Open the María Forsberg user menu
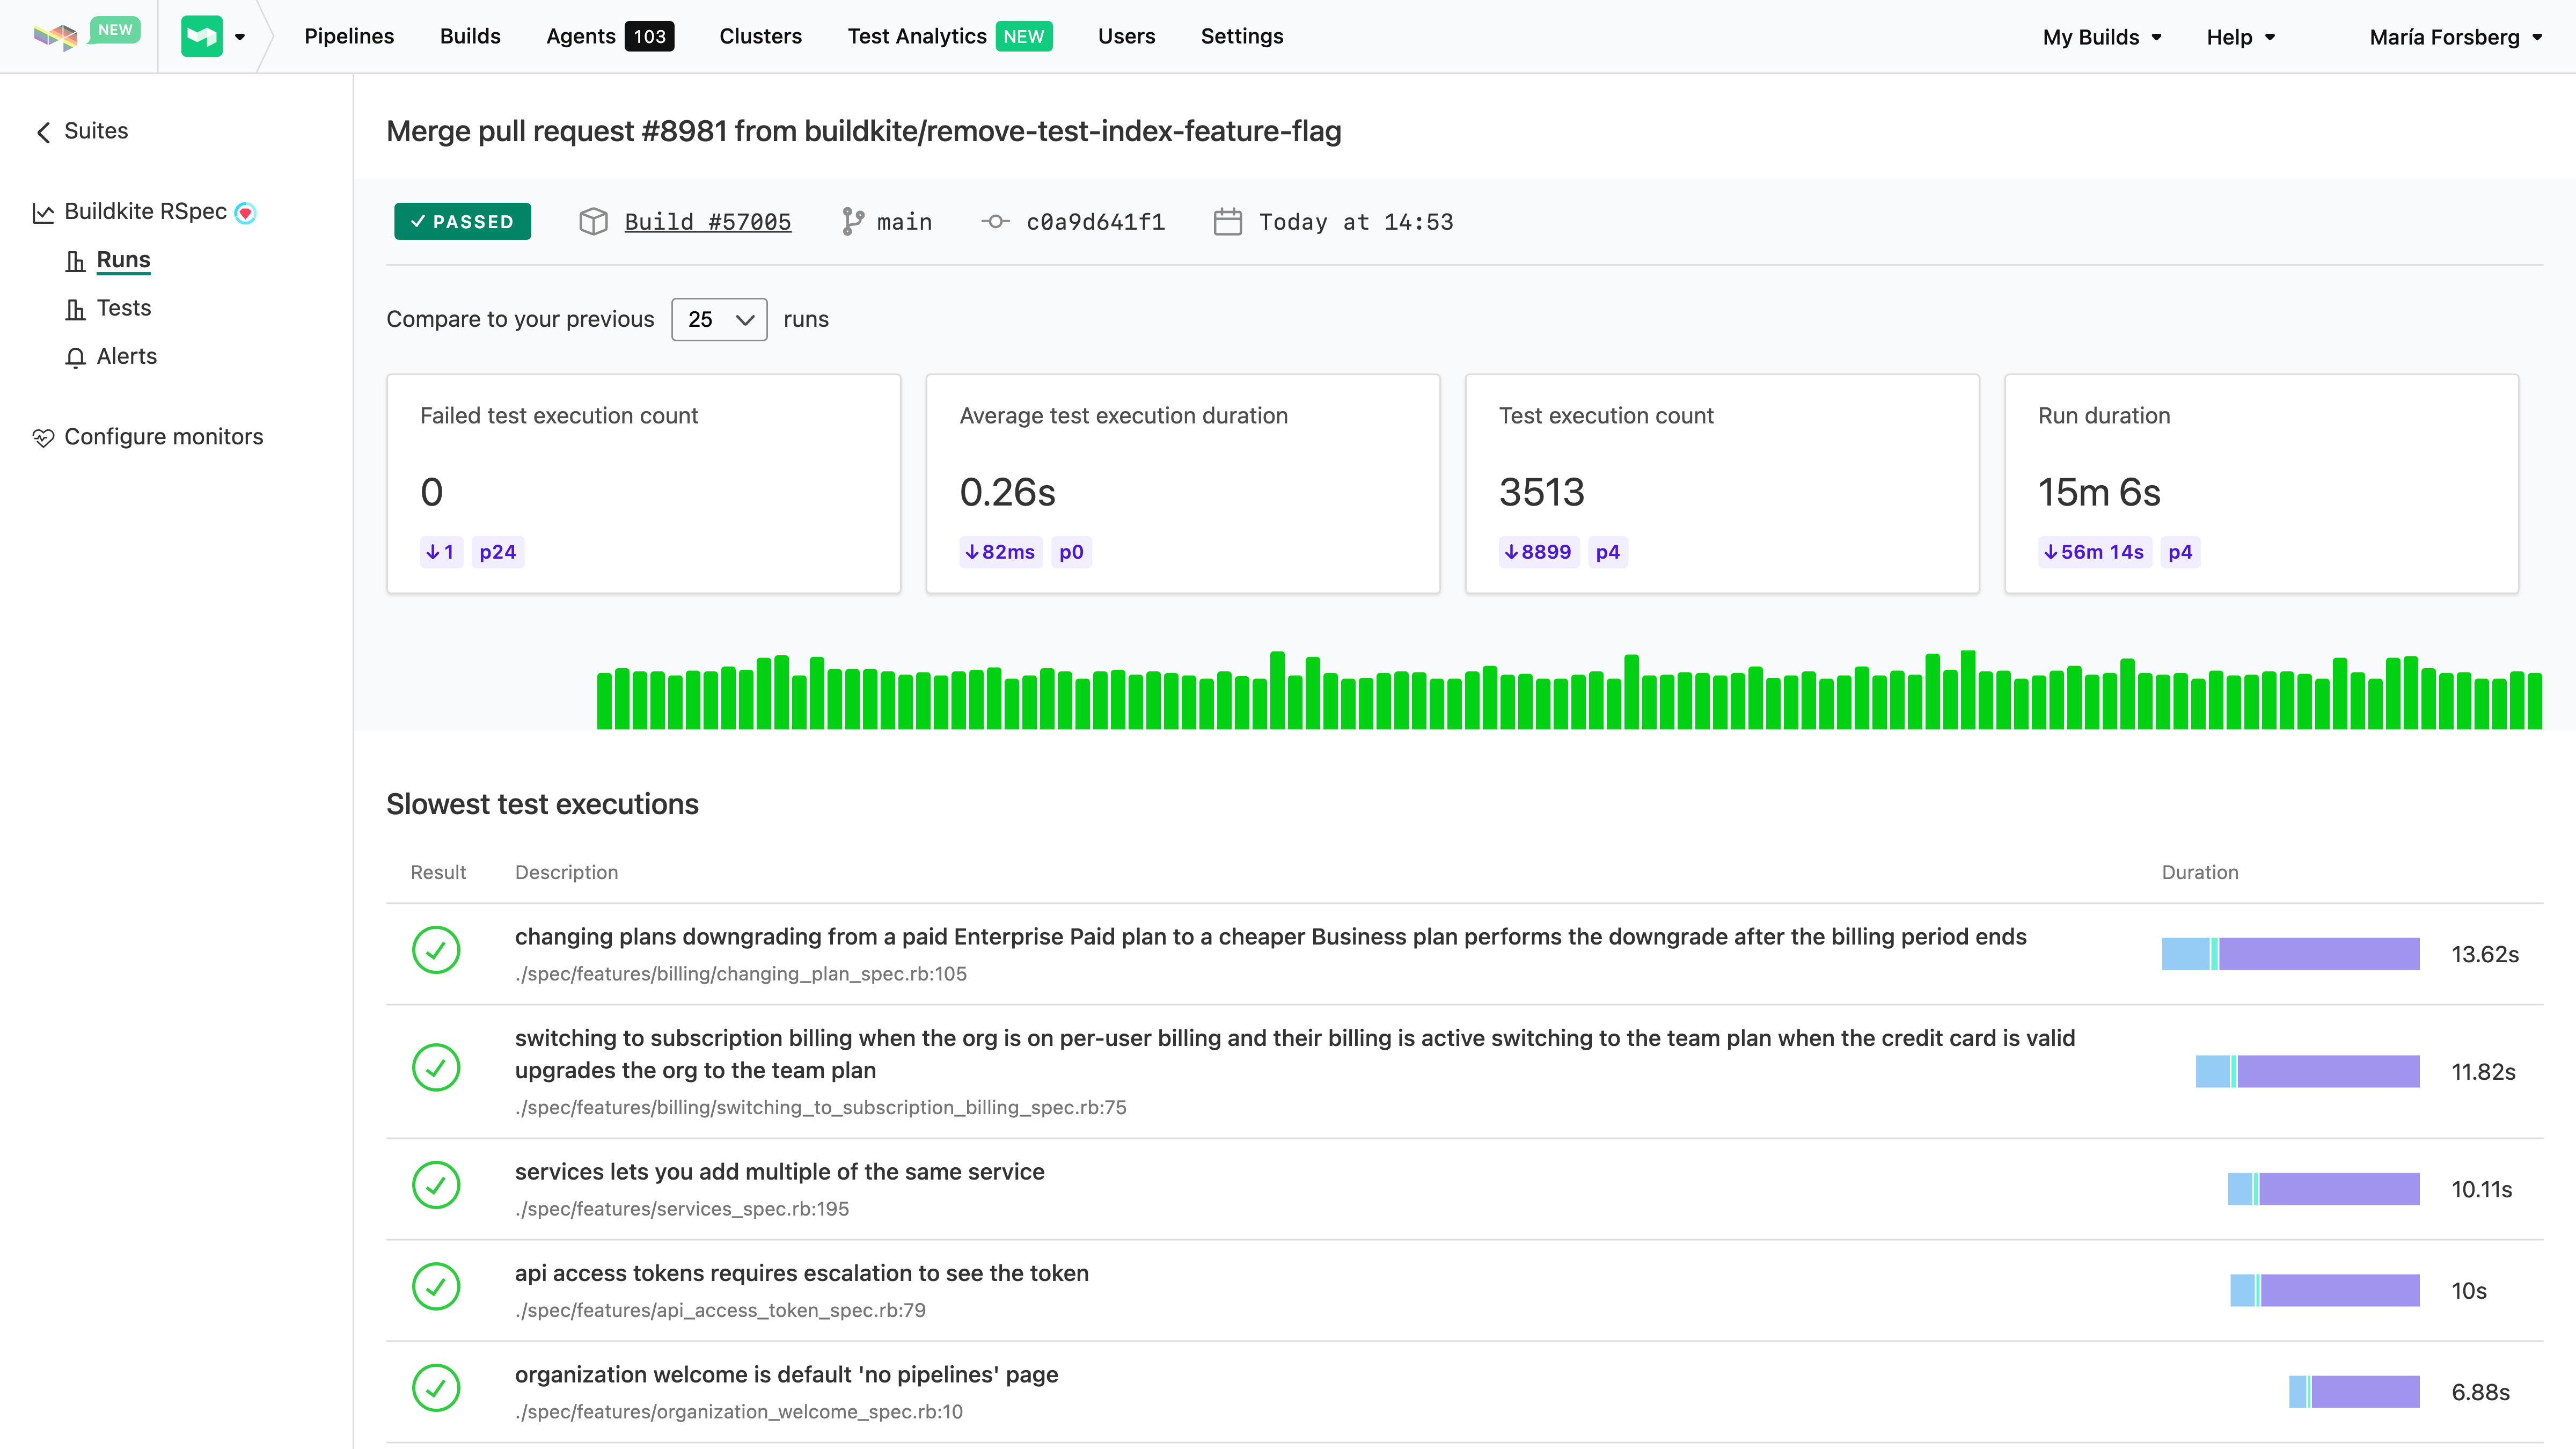 pos(2455,37)
